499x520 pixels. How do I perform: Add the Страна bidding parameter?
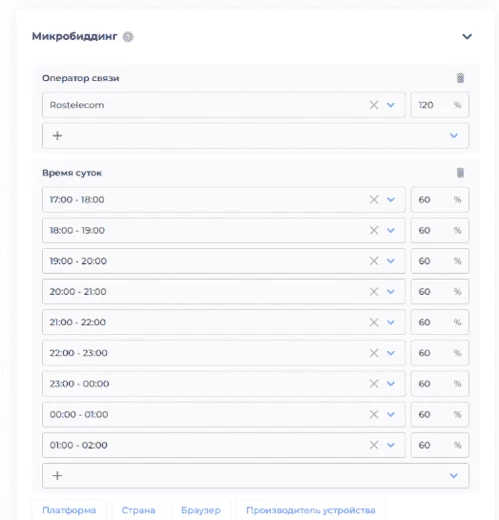click(x=138, y=510)
